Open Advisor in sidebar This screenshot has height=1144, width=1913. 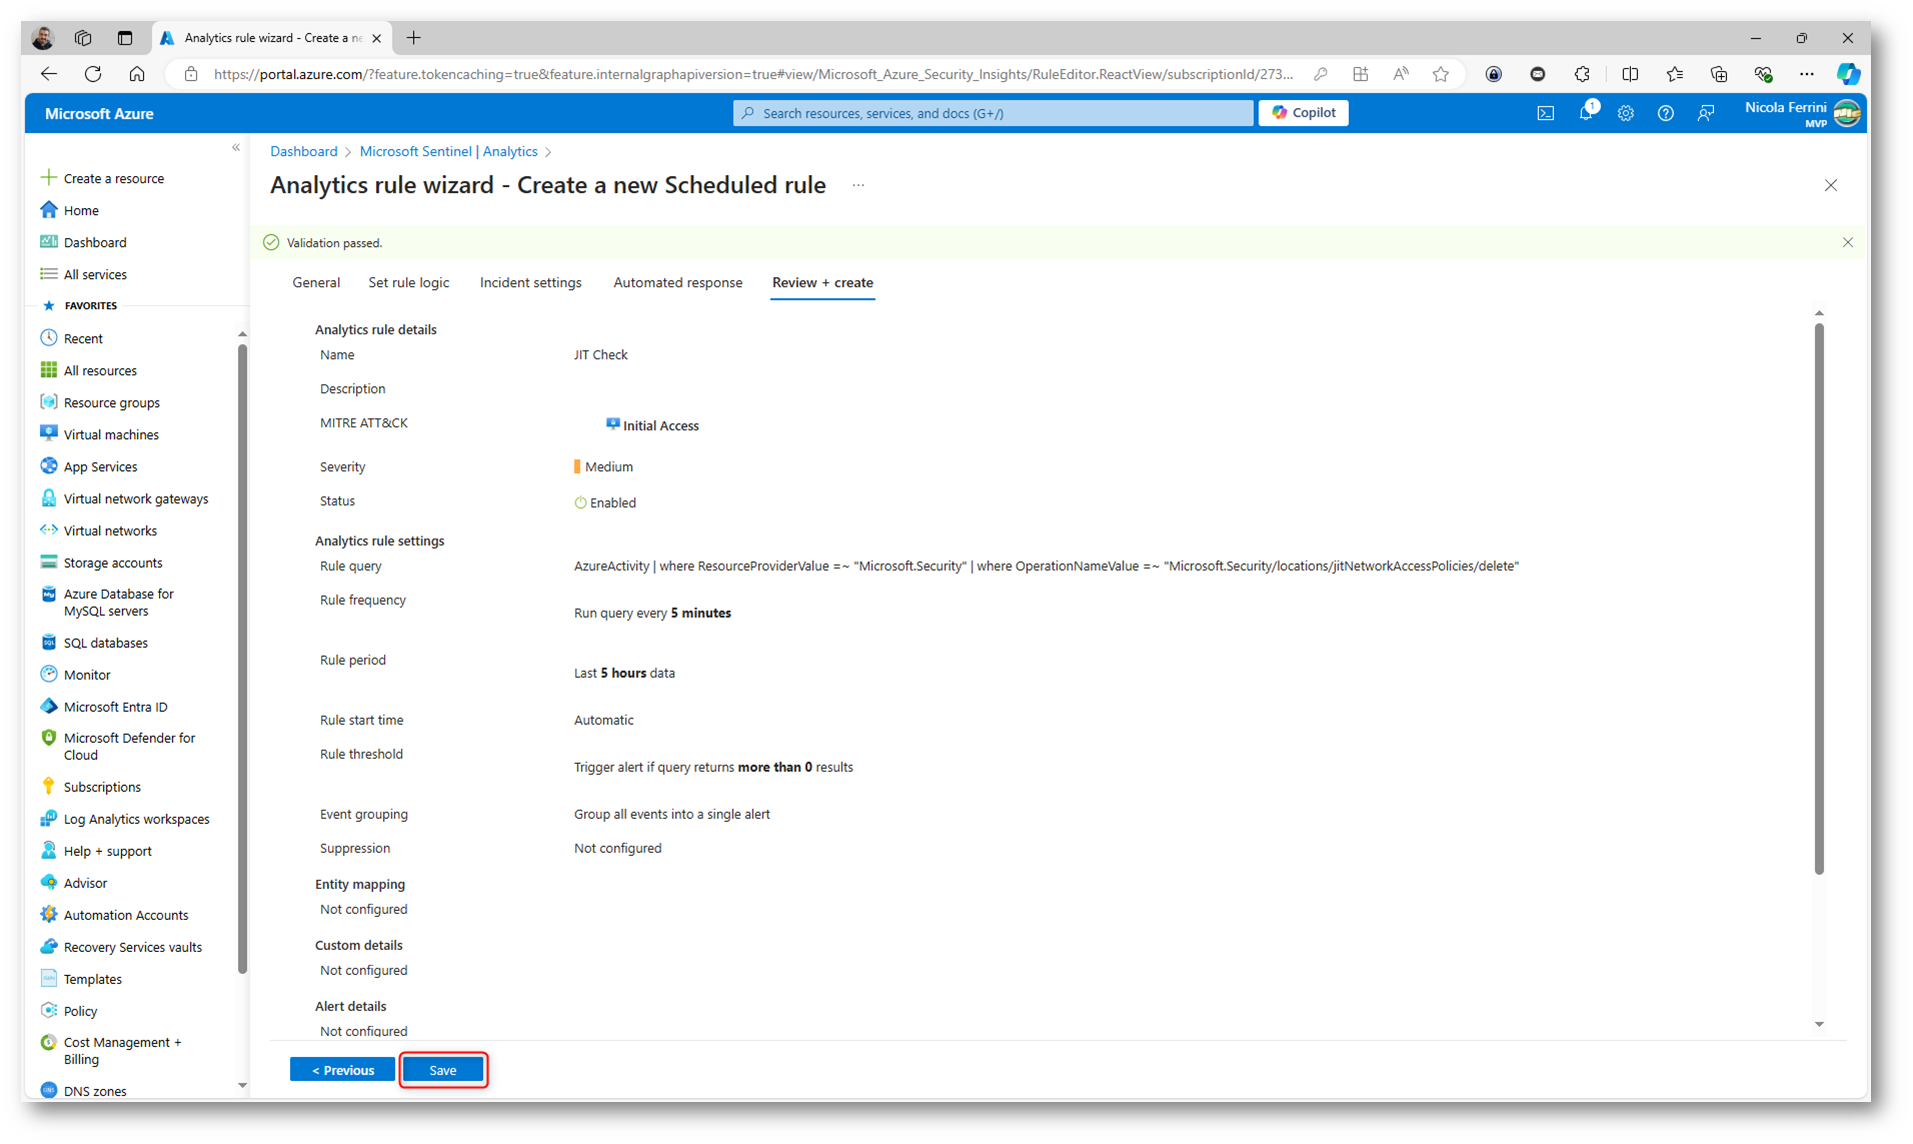click(x=85, y=883)
